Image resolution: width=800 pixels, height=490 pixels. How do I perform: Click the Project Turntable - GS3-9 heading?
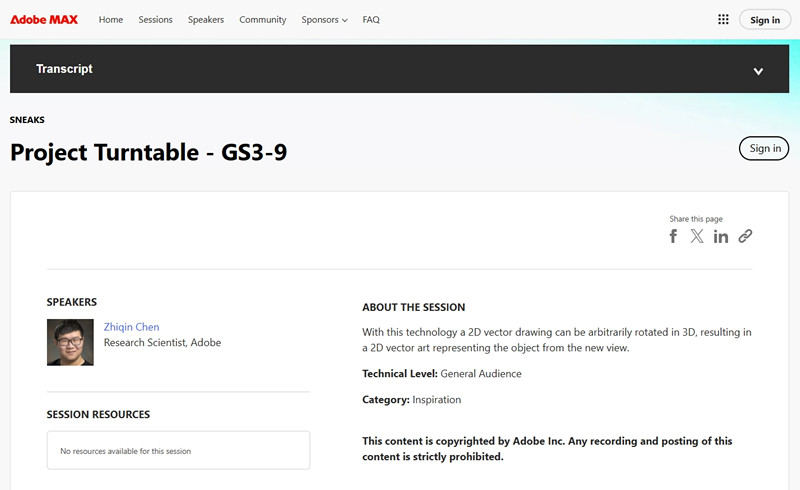coord(148,153)
